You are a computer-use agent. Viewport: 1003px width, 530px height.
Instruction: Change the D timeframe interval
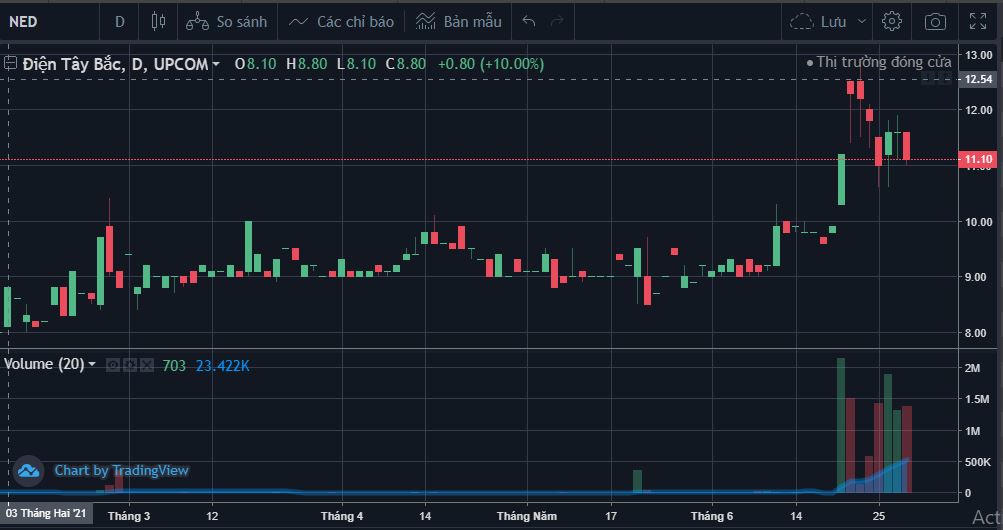click(x=120, y=21)
